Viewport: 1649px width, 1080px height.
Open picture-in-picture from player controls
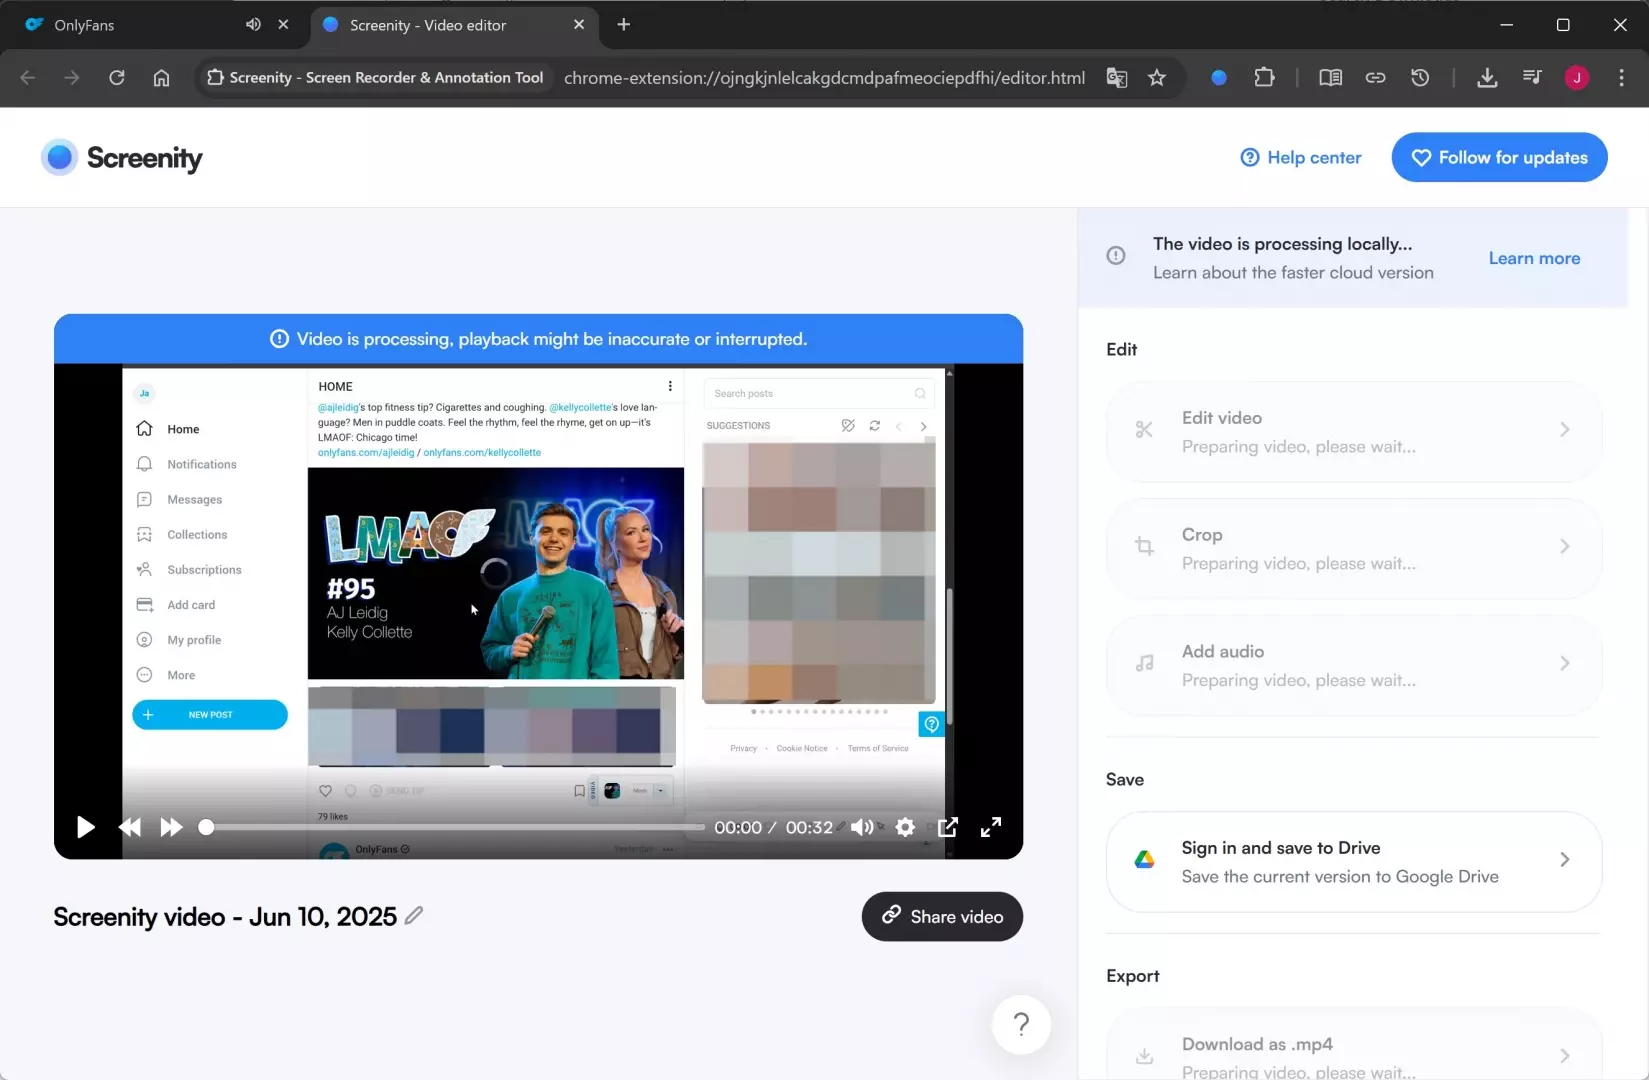click(x=948, y=827)
